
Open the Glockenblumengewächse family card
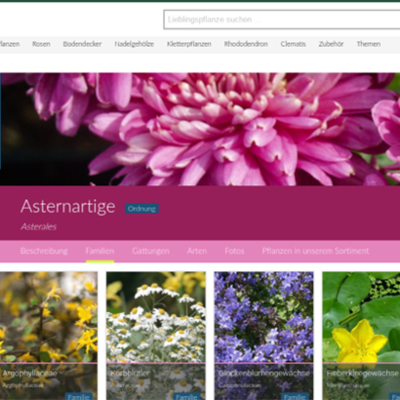(264, 336)
